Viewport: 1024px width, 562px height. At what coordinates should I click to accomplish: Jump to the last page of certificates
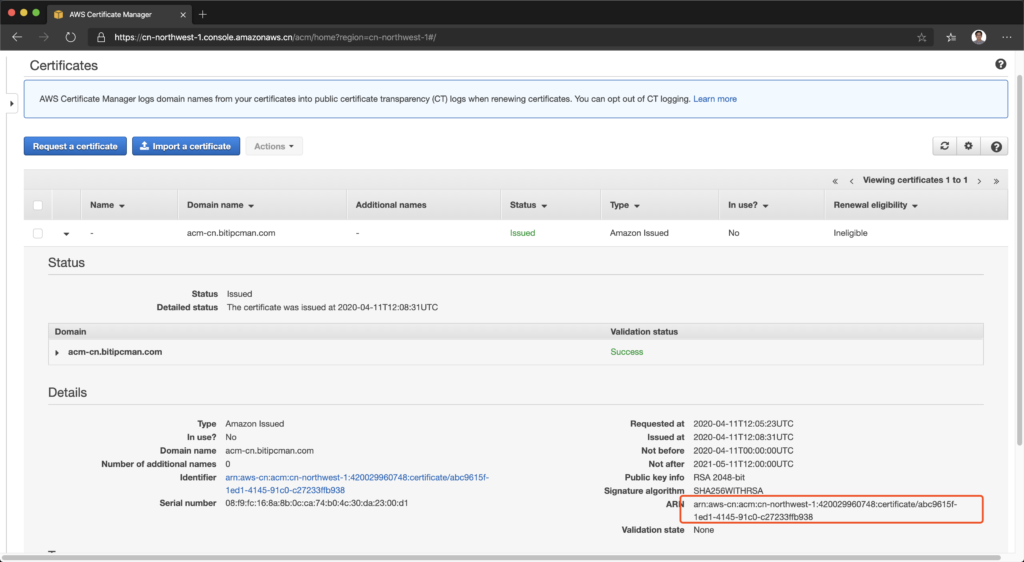pyautogui.click(x=996, y=181)
